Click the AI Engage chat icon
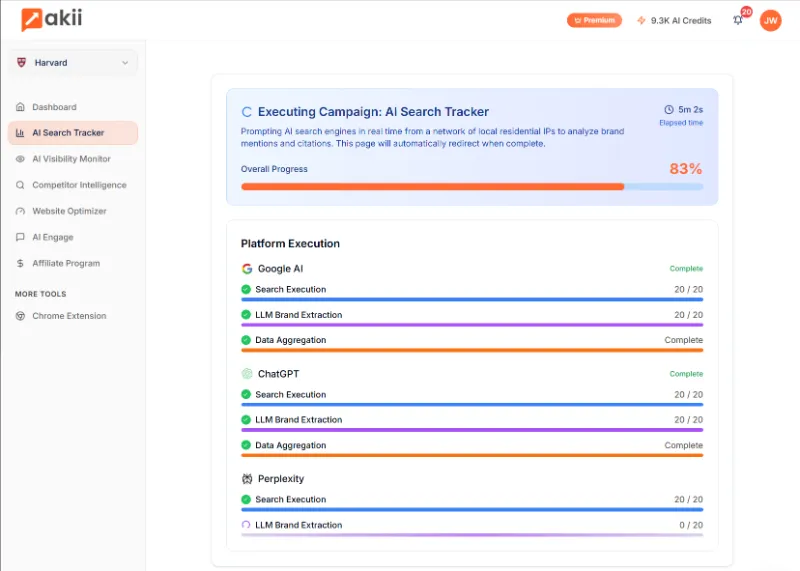The width and height of the screenshot is (800, 571). (20, 237)
